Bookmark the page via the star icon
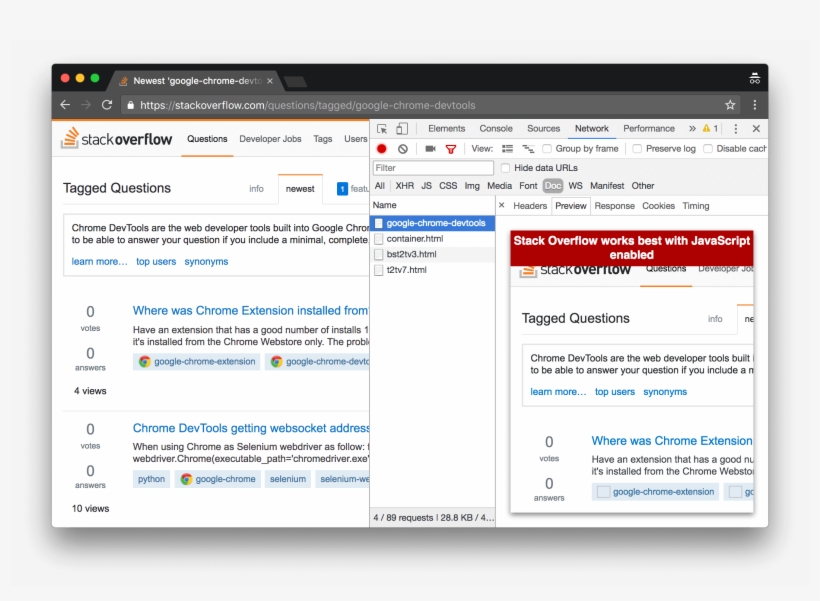 click(x=729, y=104)
